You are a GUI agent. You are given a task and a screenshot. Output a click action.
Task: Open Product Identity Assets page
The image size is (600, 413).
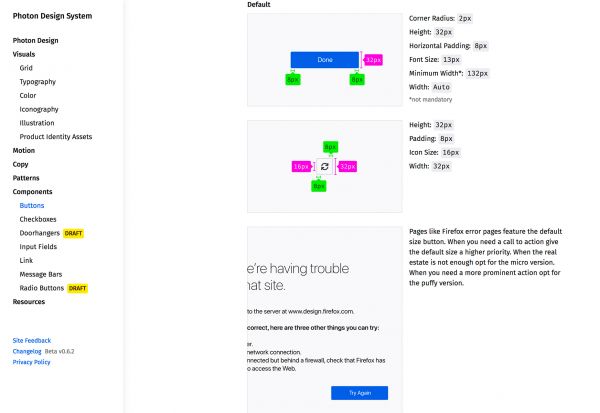tap(56, 137)
